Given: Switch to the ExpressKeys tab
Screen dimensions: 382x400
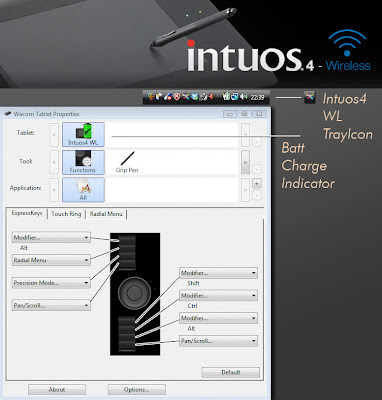Looking at the screenshot, I should (x=27, y=213).
